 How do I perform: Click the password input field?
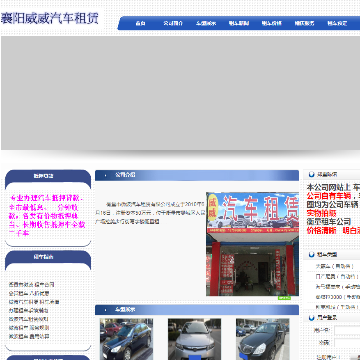pyautogui.click(x=347, y=342)
